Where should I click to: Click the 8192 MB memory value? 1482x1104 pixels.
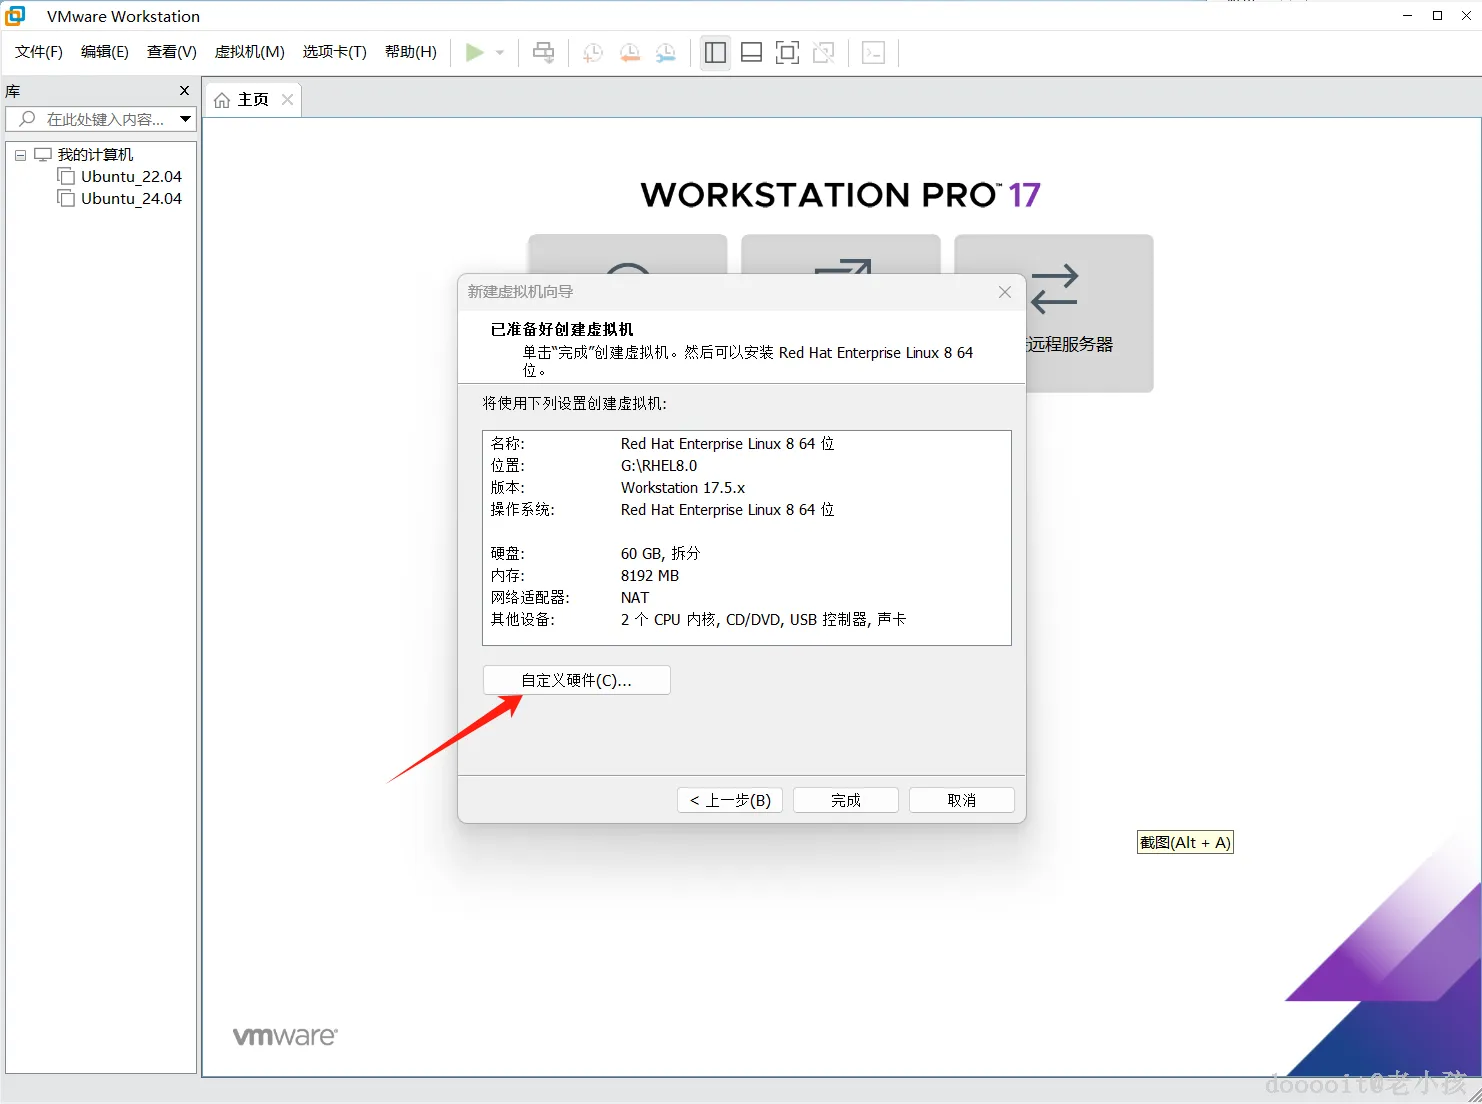coord(650,576)
